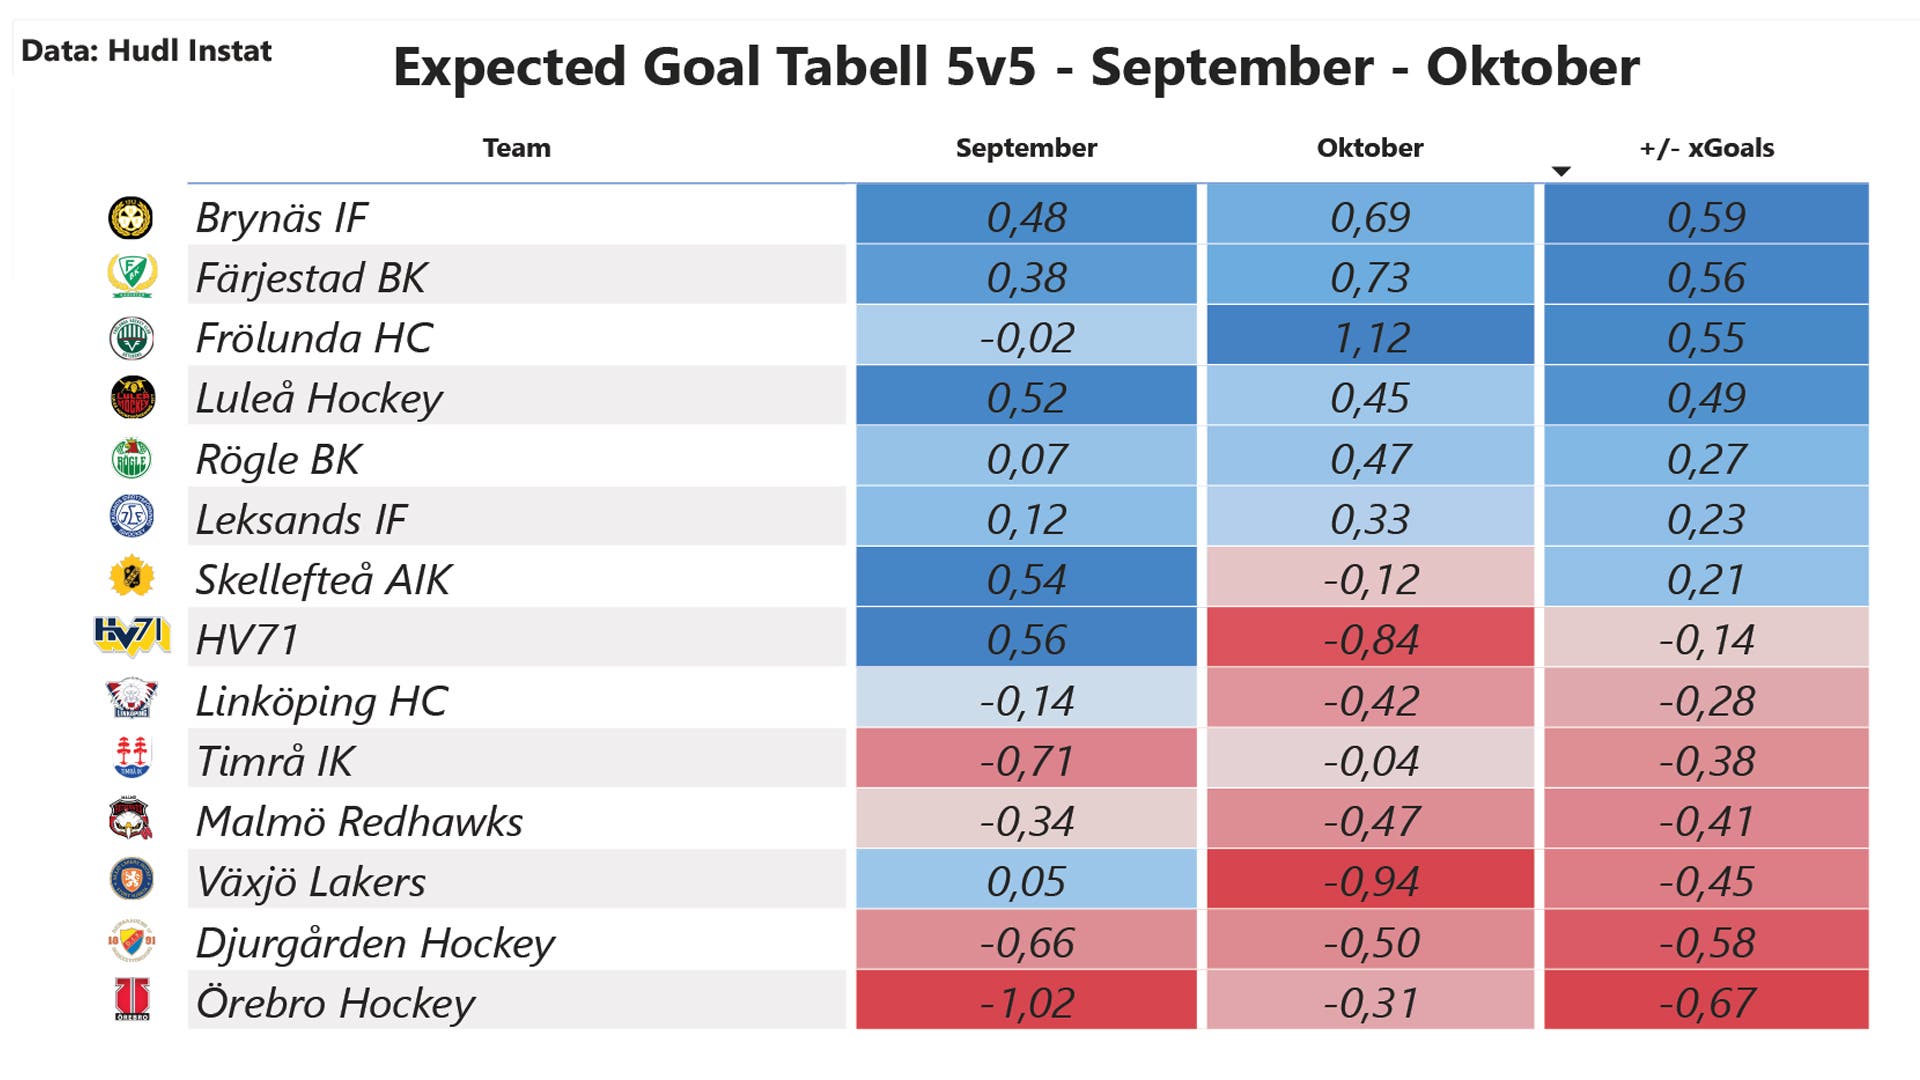Click the Färjestad BK team logo
This screenshot has height=1080, width=1920.
coord(132,276)
